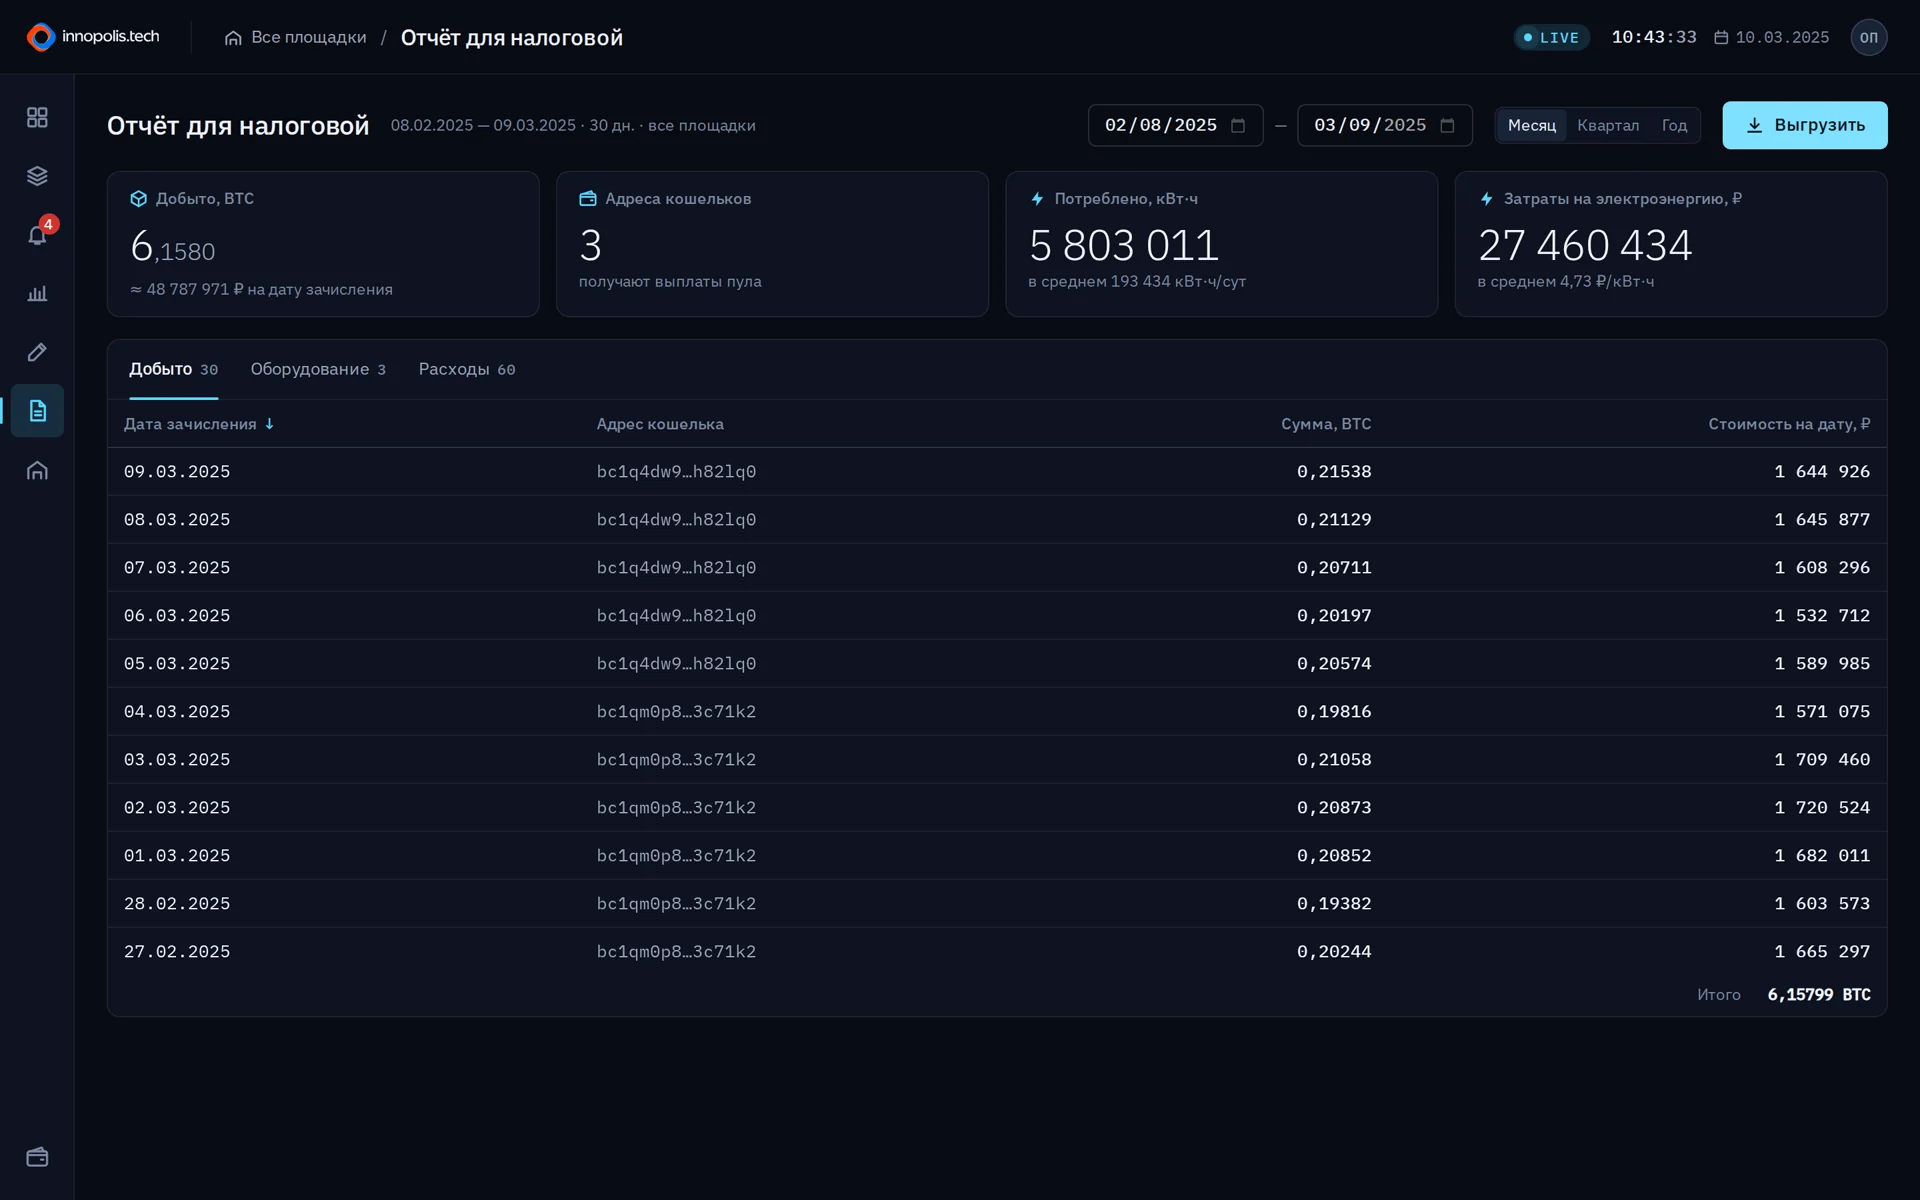Click amount 0,21058 in table
The image size is (1920, 1200).
pyautogui.click(x=1334, y=759)
